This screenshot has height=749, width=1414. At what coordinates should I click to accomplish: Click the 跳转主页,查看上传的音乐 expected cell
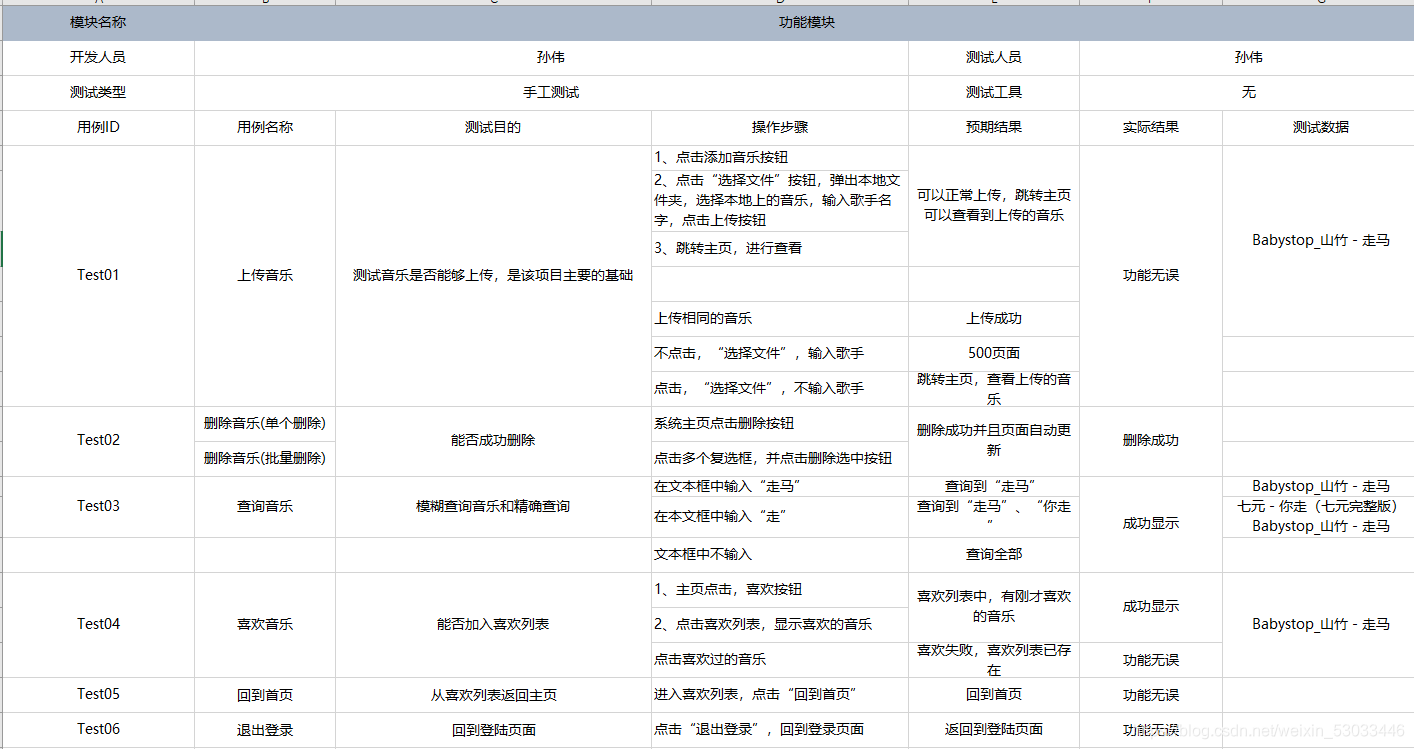(x=994, y=389)
